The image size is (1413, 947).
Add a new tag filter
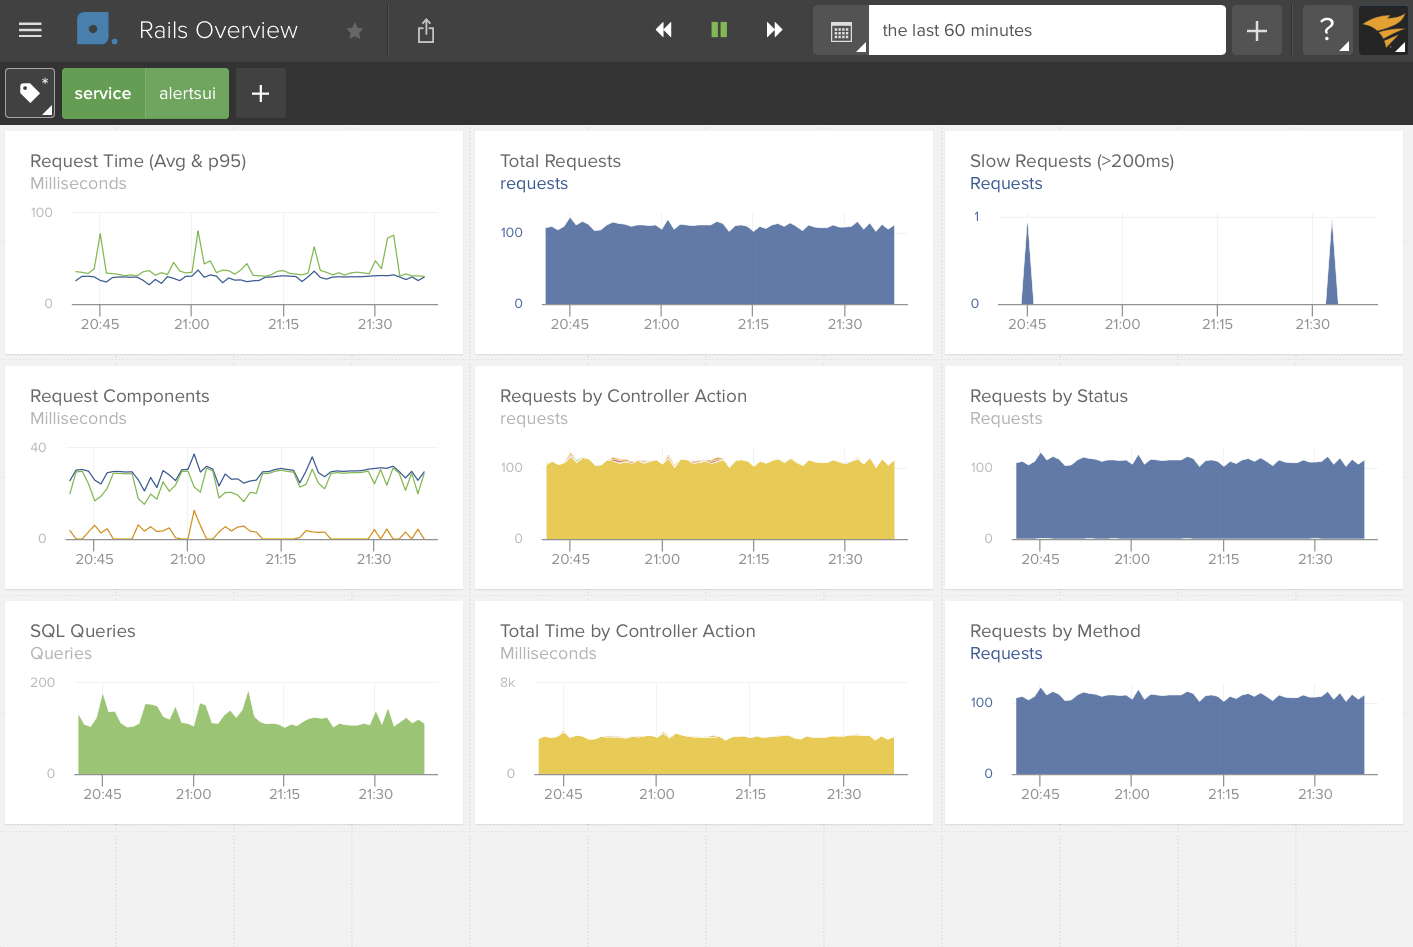pyautogui.click(x=261, y=93)
